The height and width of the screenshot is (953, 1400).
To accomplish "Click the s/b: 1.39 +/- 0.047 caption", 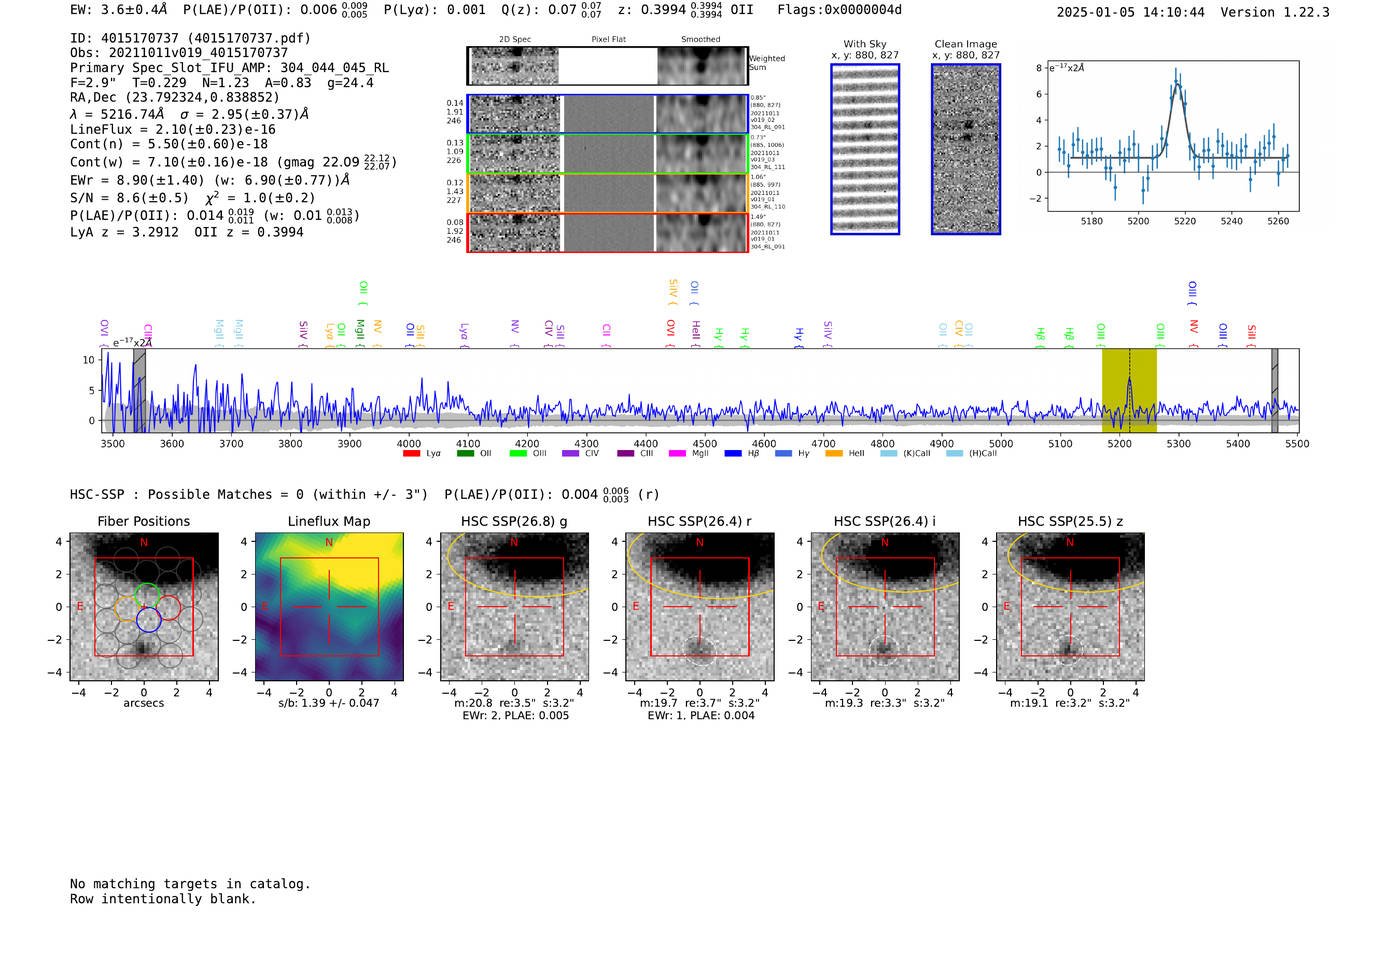I will [x=329, y=703].
